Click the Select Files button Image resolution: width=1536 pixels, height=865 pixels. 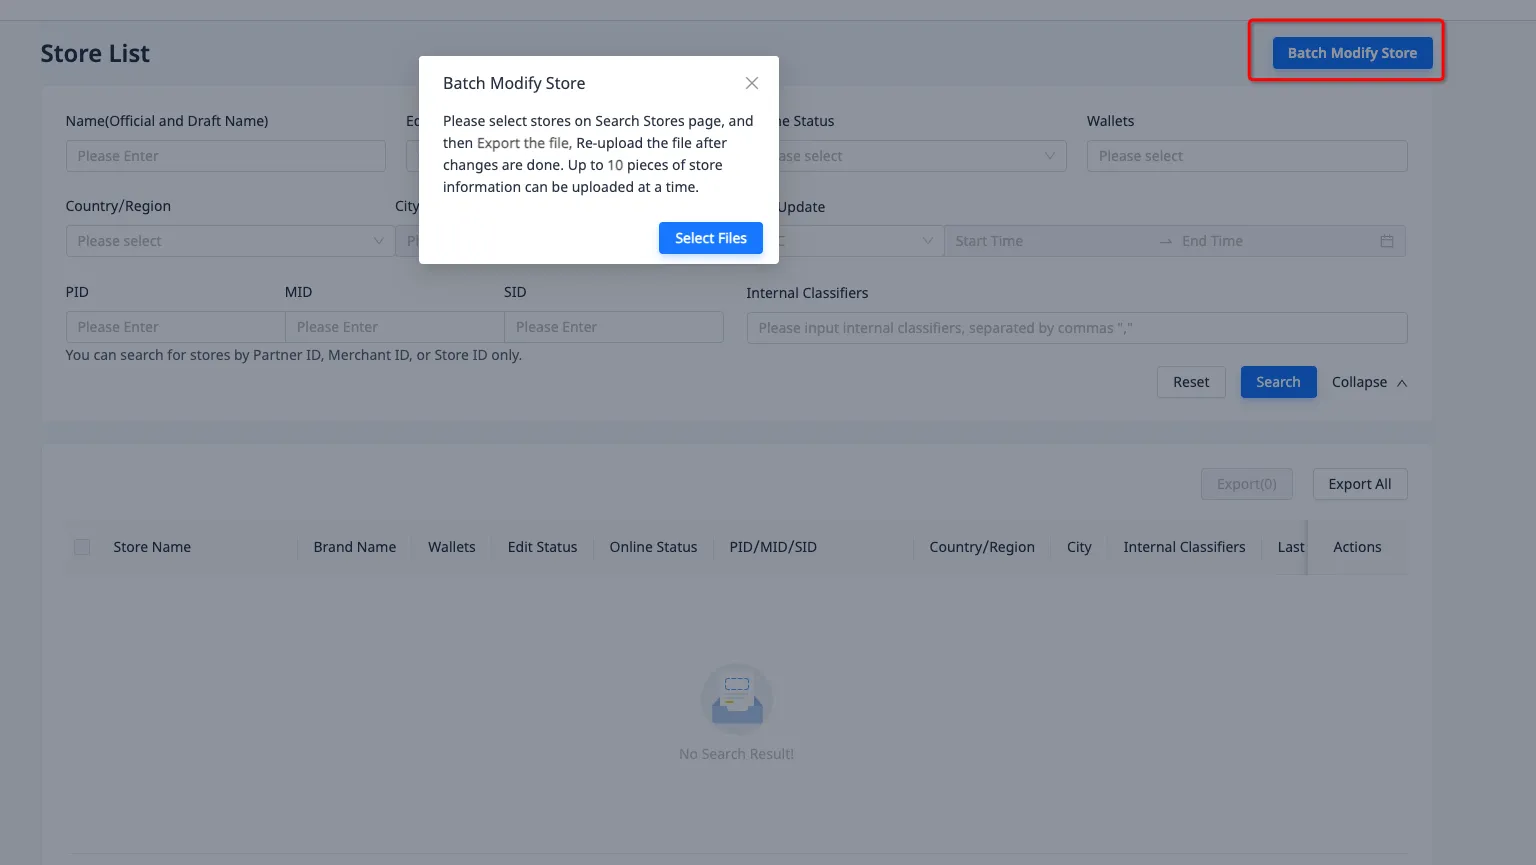(710, 238)
